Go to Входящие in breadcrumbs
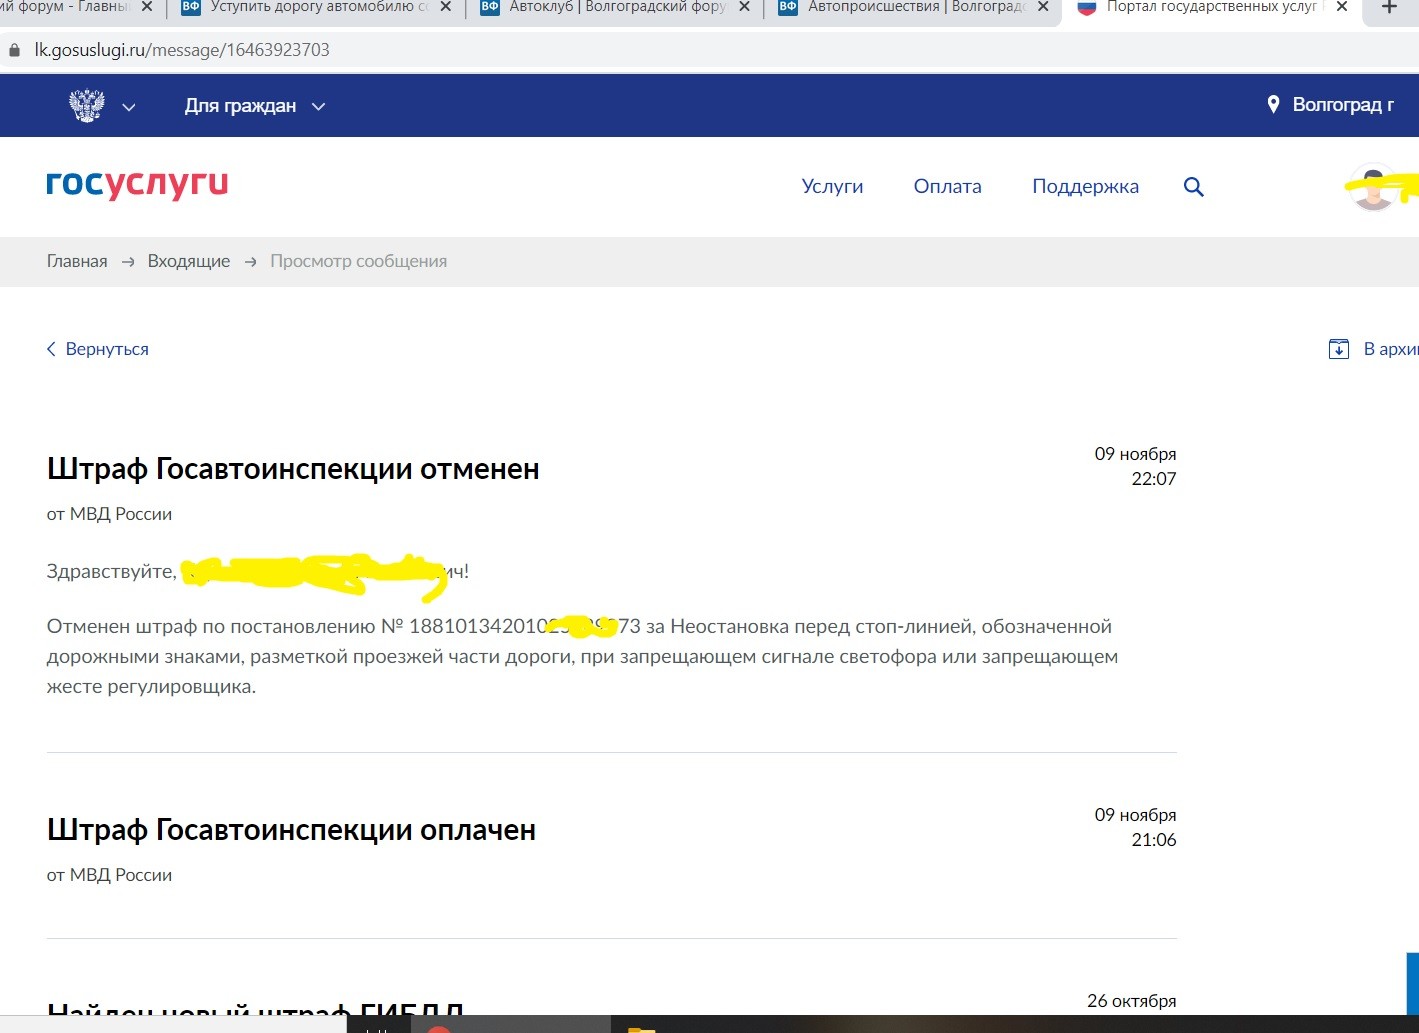This screenshot has height=1033, width=1419. (x=189, y=261)
